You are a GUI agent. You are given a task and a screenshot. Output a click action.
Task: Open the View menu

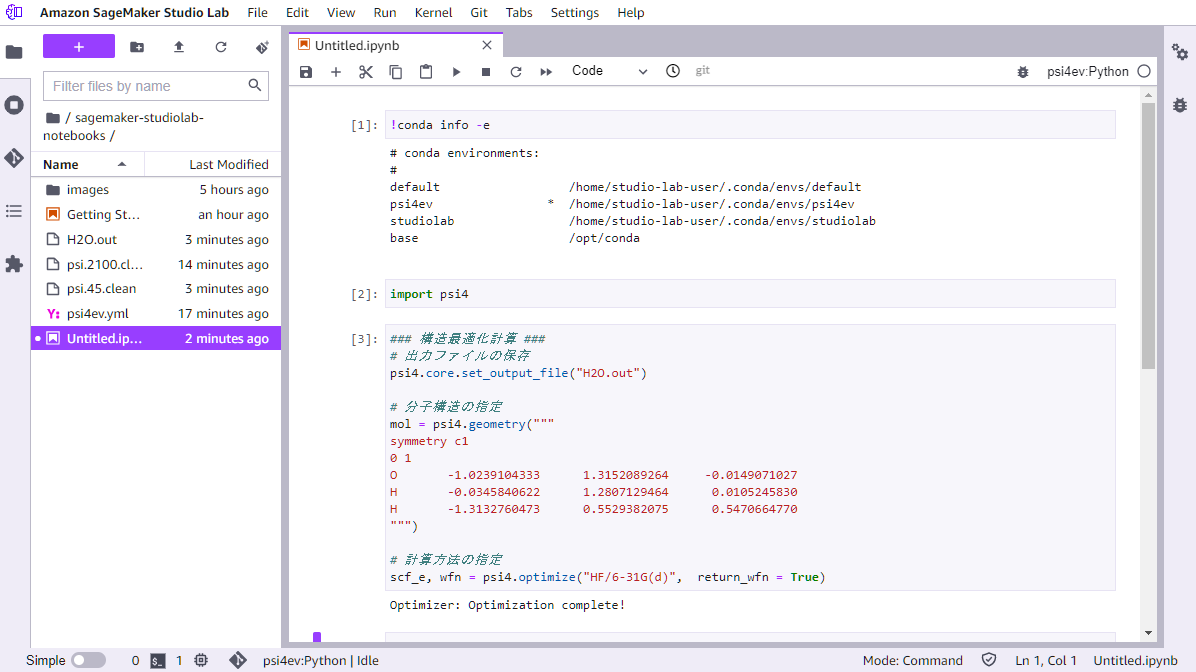[341, 13]
